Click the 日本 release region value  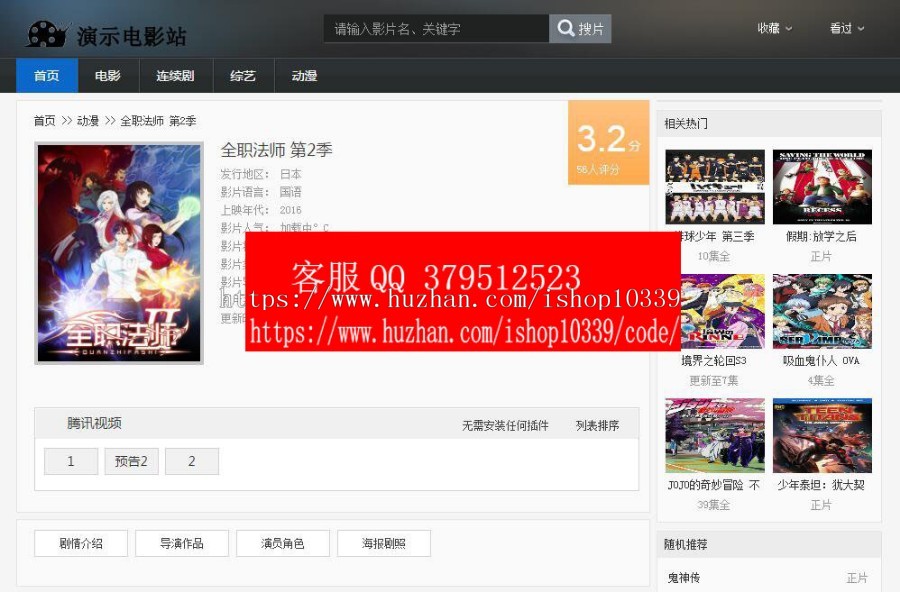[290, 174]
